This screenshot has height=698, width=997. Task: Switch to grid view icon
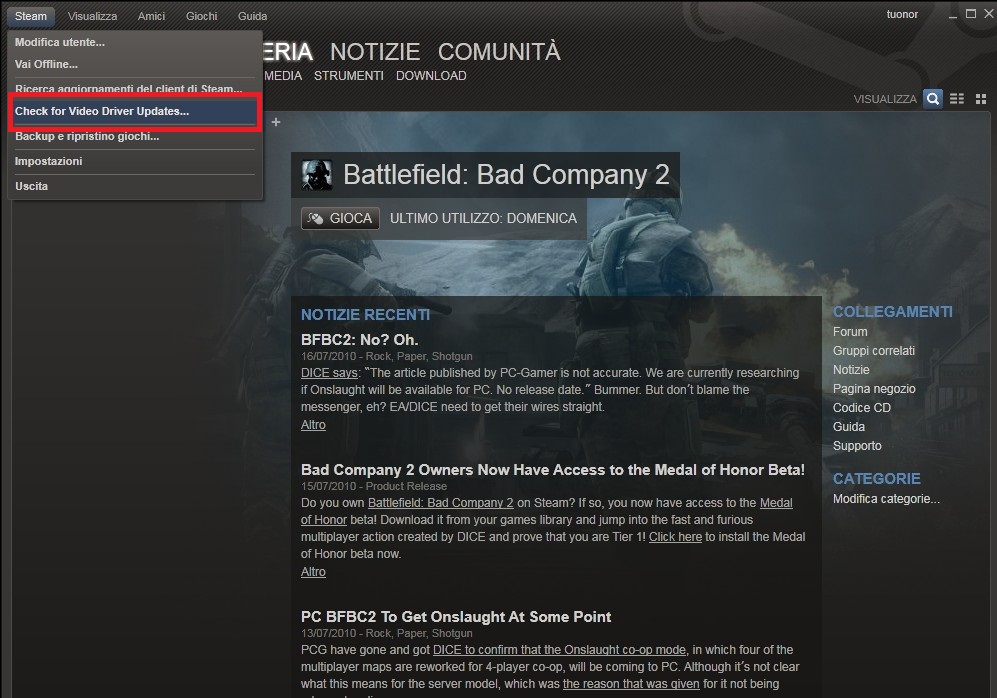coord(981,99)
